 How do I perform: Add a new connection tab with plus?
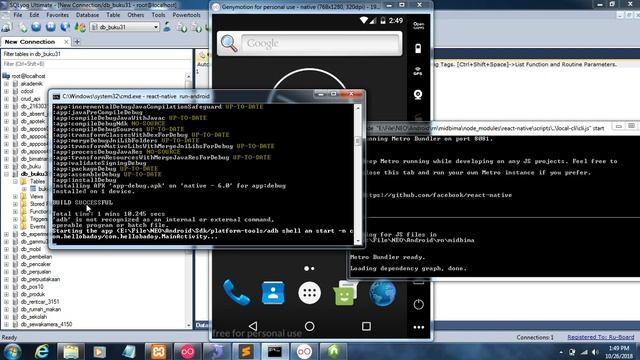pyautogui.click(x=77, y=42)
